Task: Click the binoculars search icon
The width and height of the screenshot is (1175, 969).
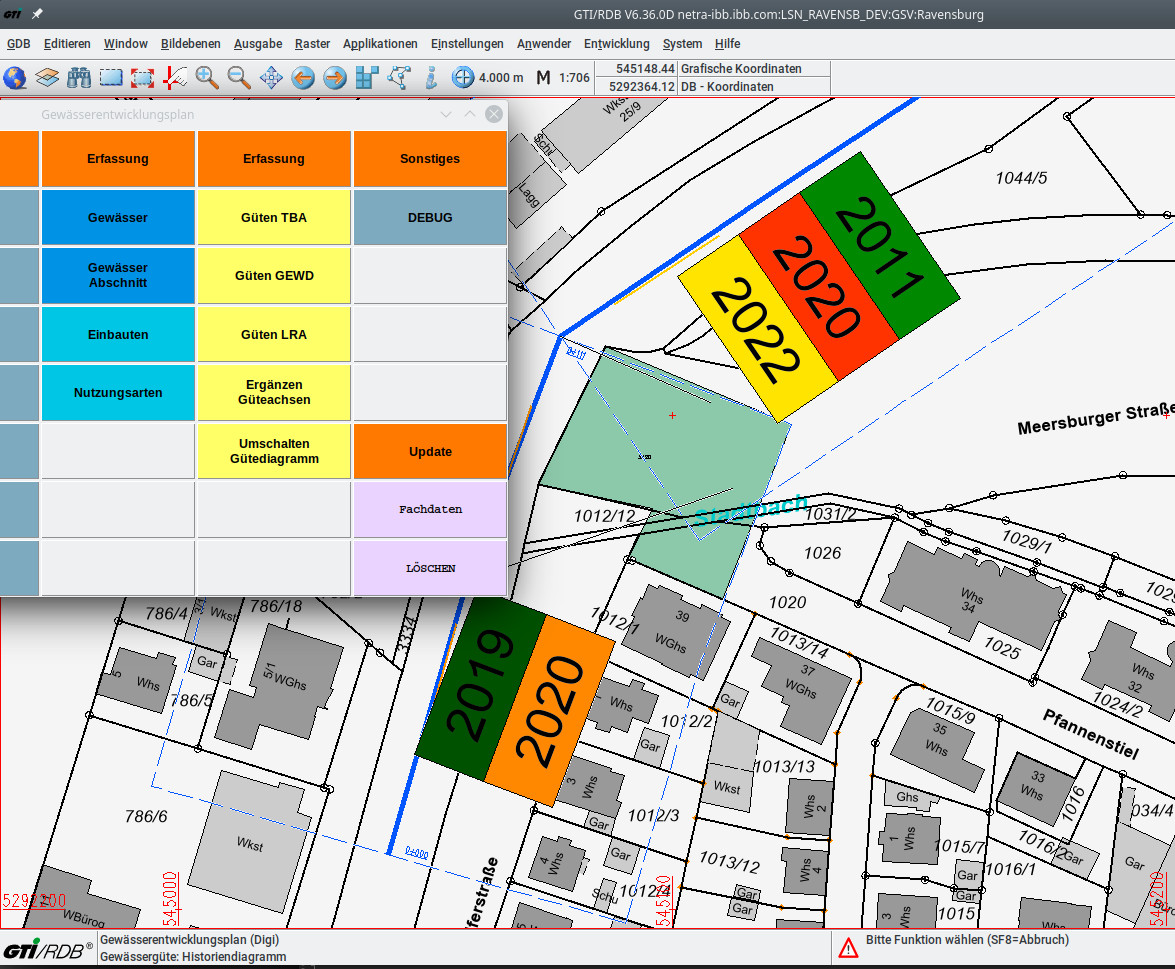Action: point(79,77)
